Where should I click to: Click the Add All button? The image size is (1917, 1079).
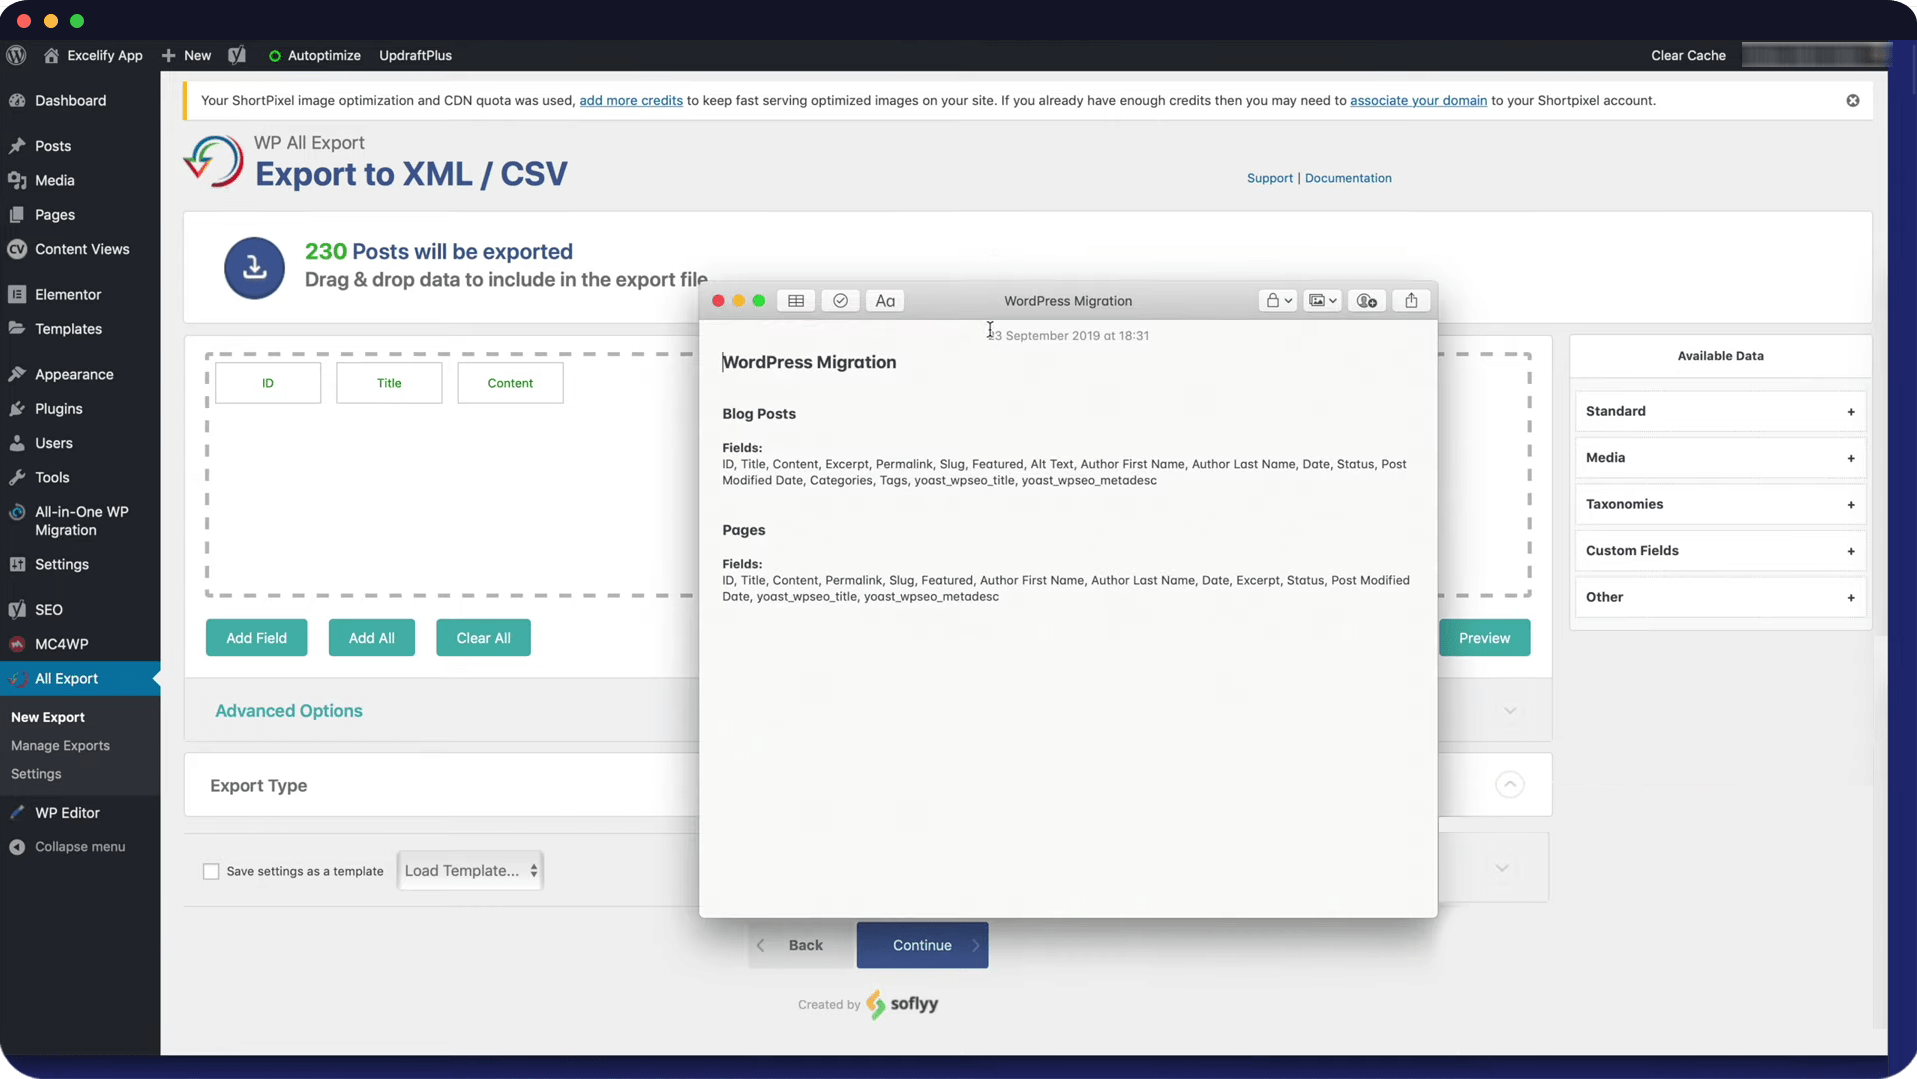pyautogui.click(x=371, y=638)
